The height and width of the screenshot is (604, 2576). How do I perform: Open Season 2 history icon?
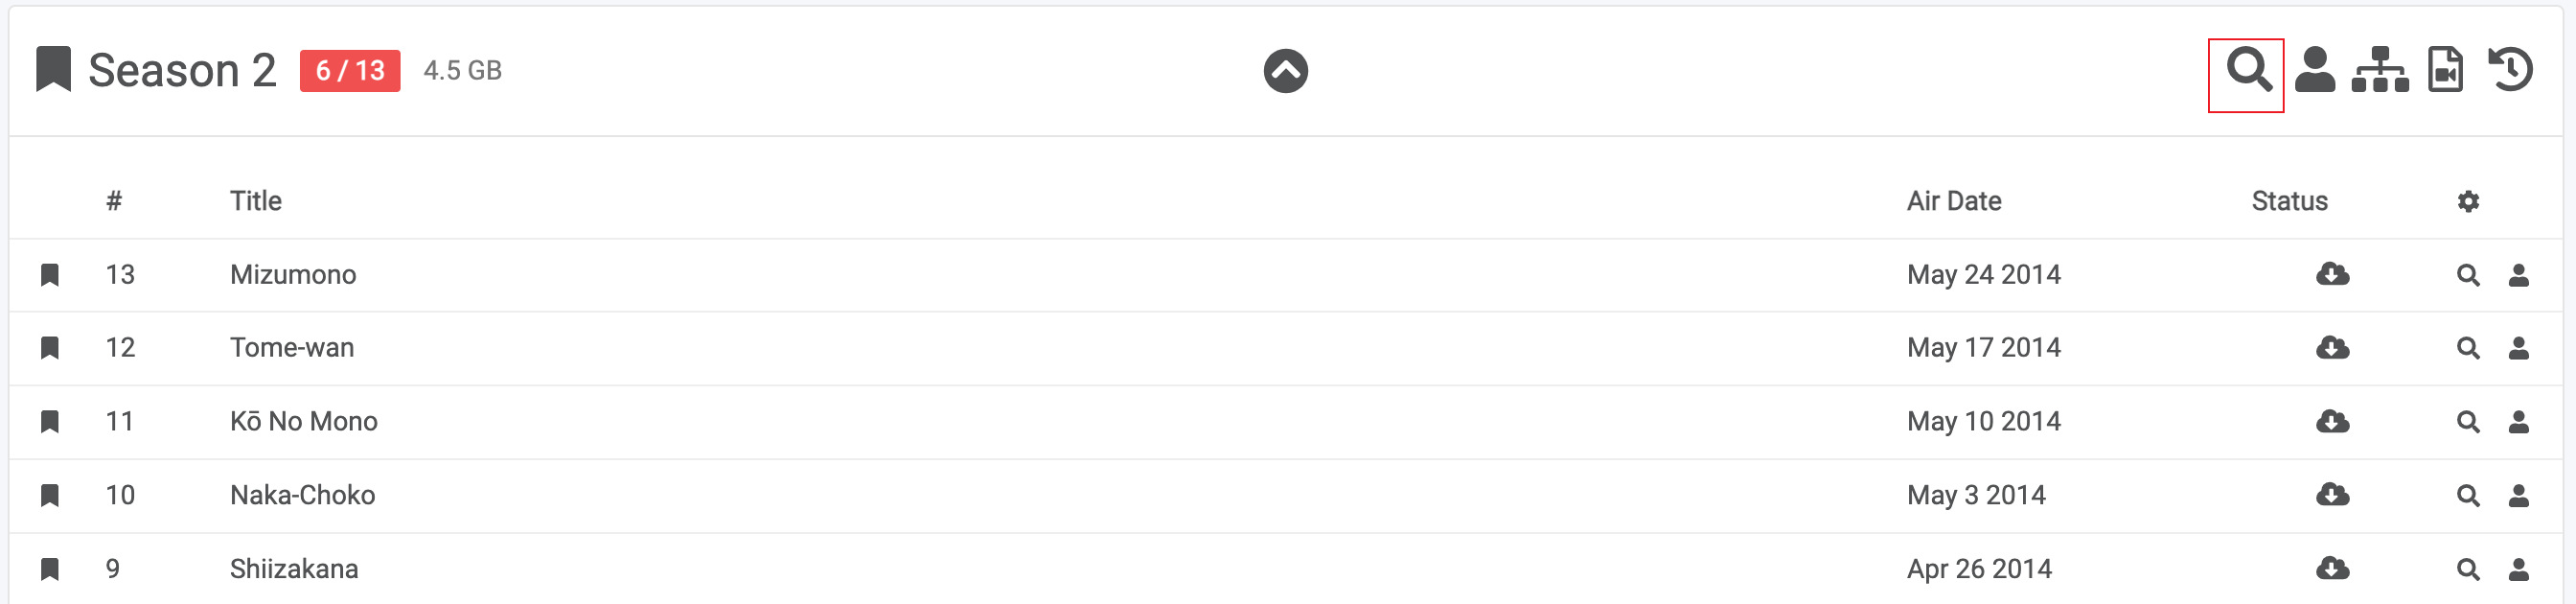click(x=2510, y=71)
